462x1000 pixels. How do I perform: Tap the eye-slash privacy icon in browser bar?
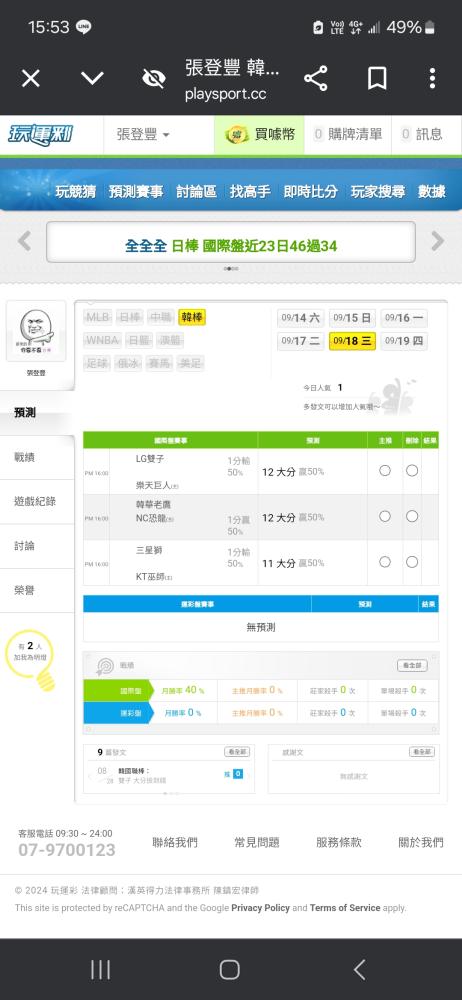pyautogui.click(x=154, y=78)
